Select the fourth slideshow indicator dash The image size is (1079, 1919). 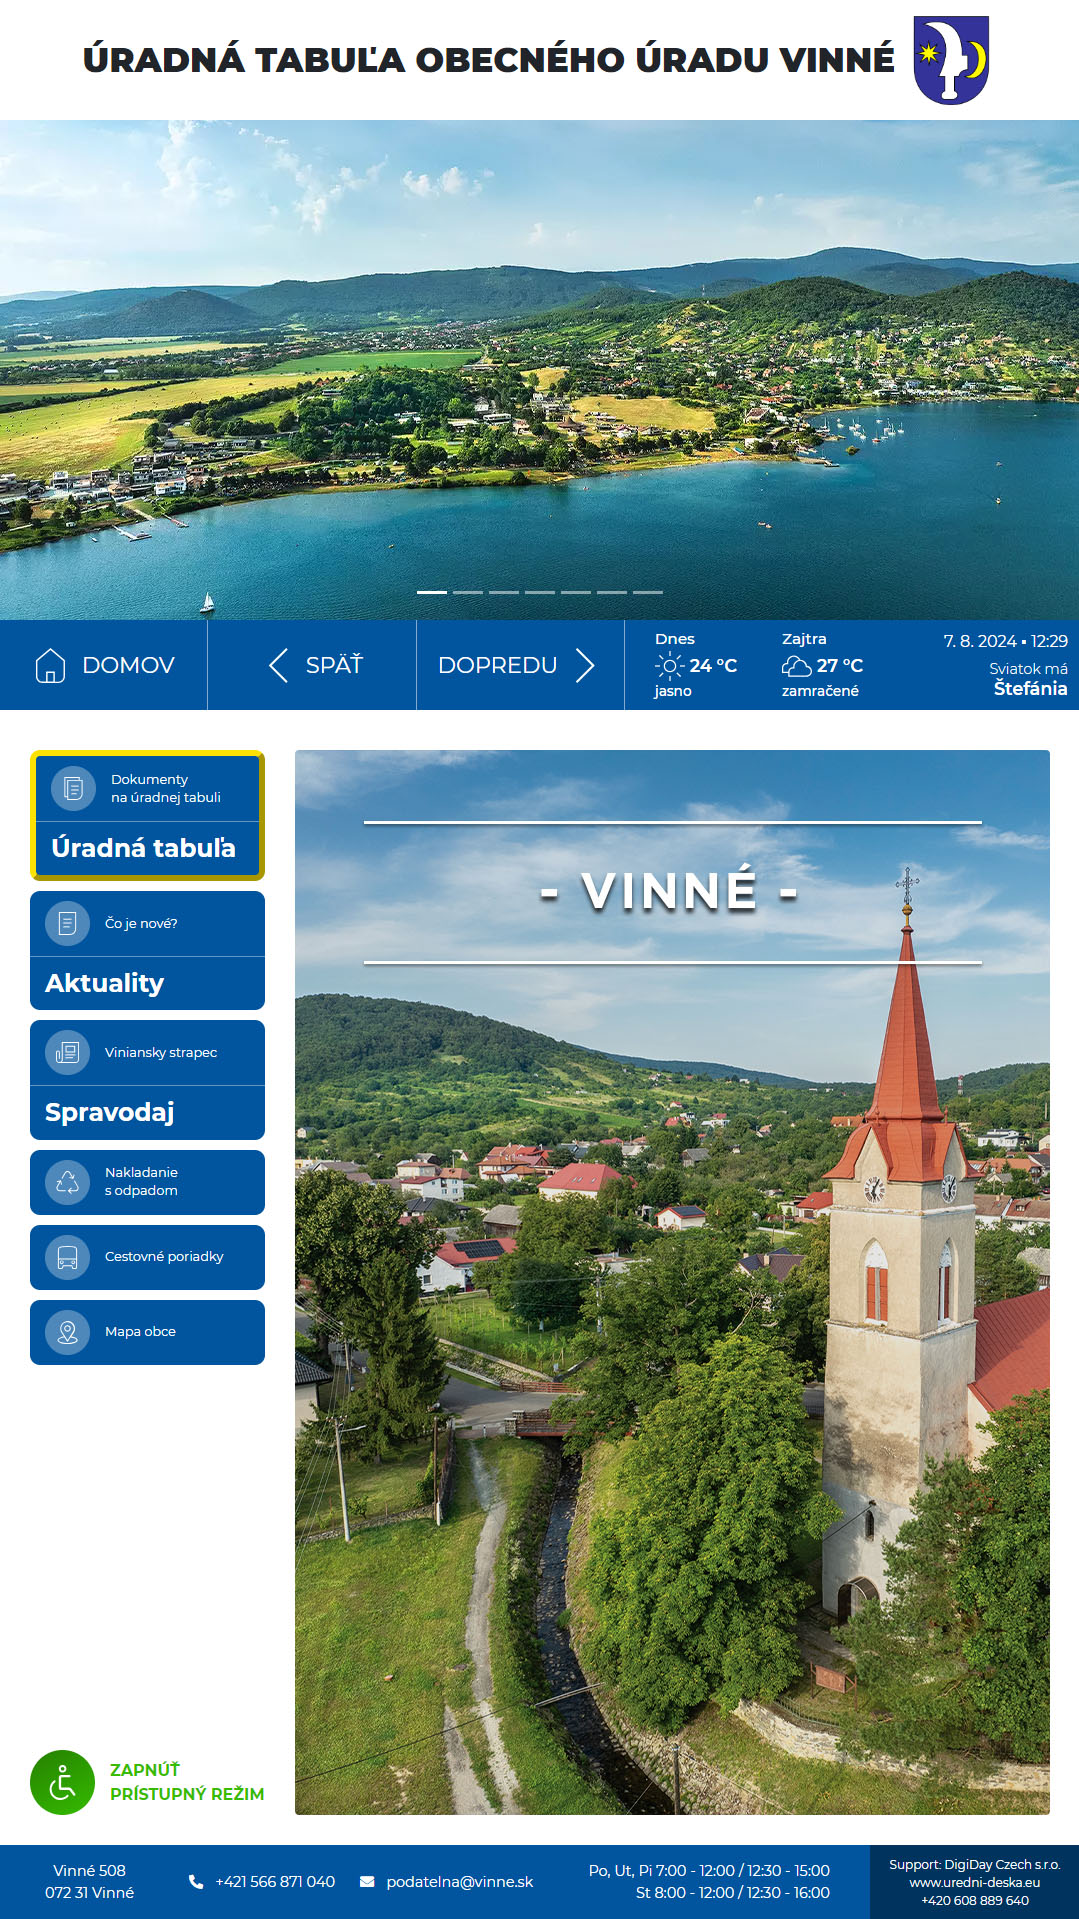coord(540,592)
